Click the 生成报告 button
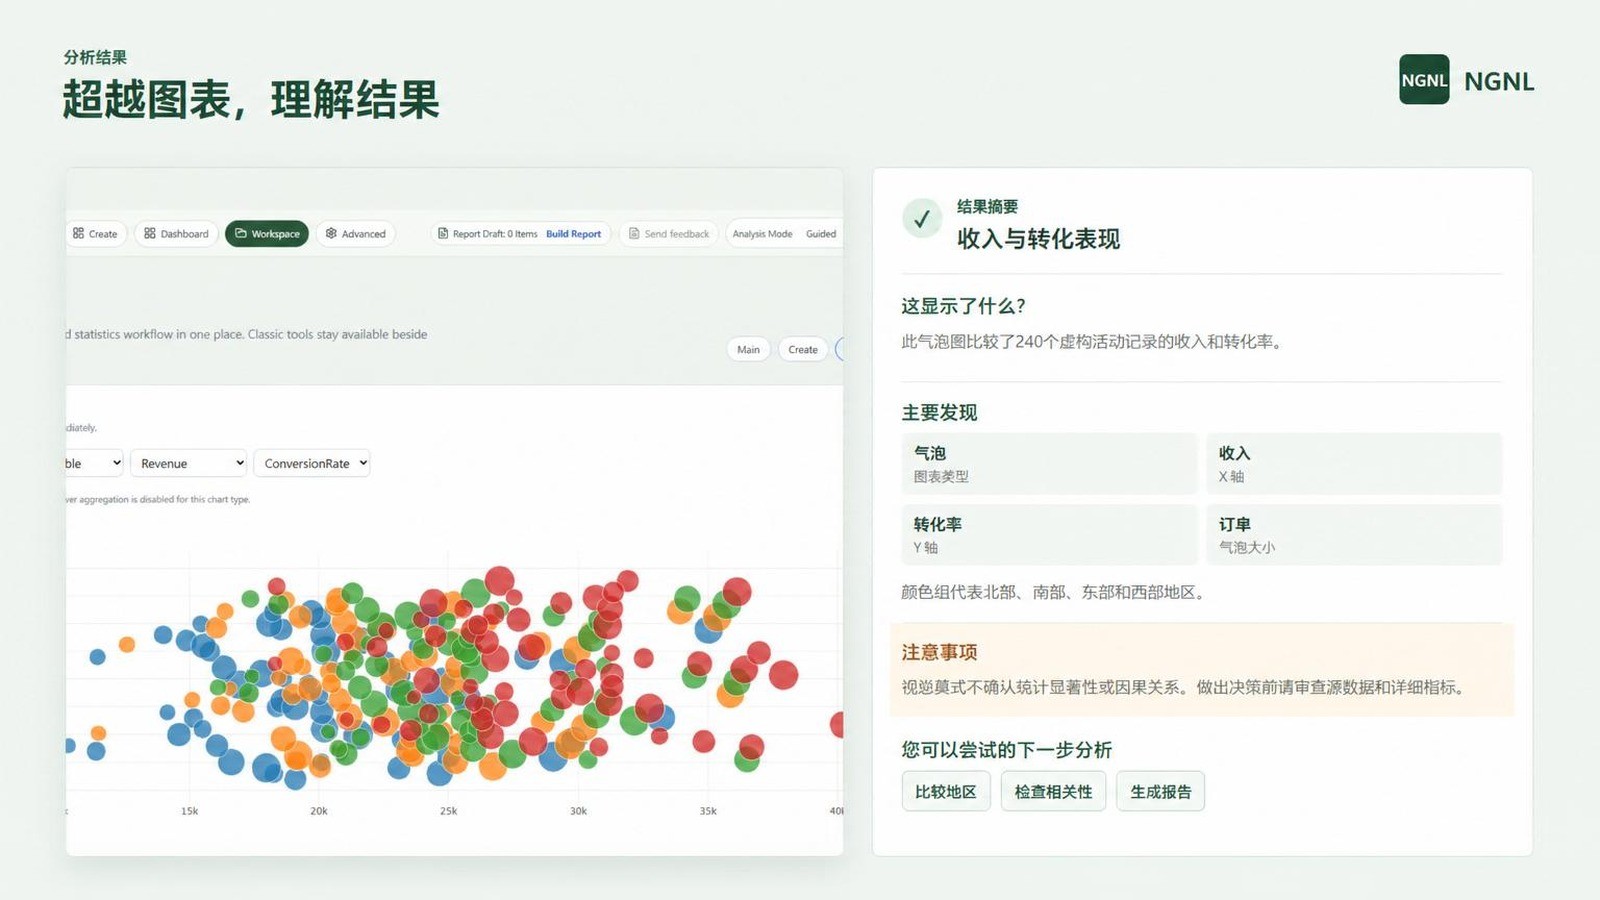Screen dimensions: 1600x900 click(1160, 791)
